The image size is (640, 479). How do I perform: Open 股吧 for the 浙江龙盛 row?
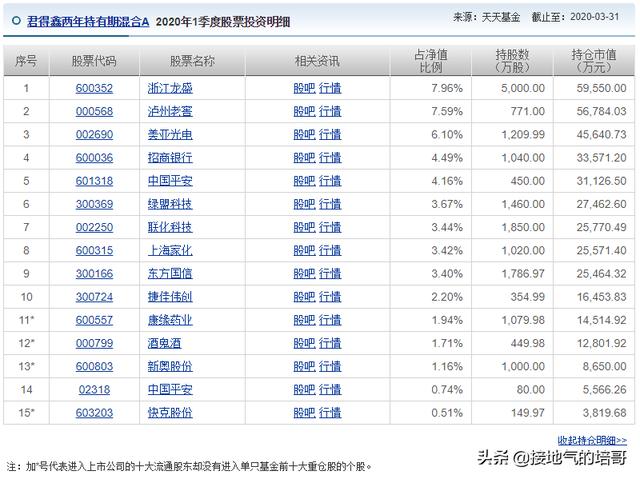(x=304, y=88)
